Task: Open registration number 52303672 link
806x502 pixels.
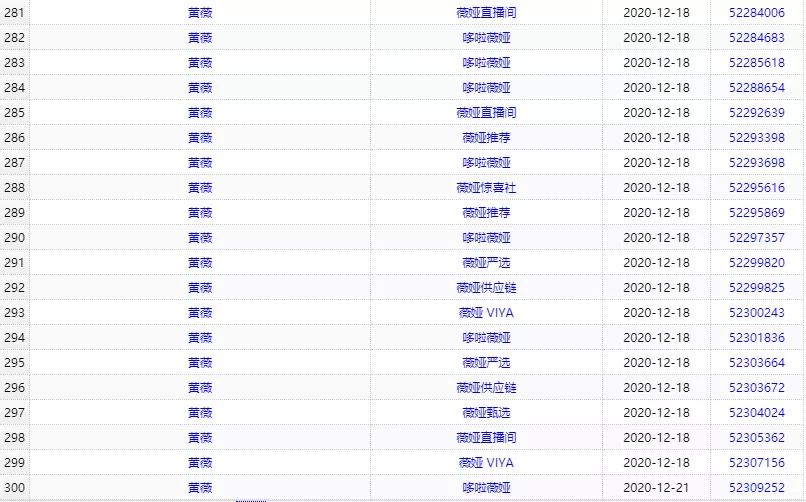Action: click(x=757, y=387)
